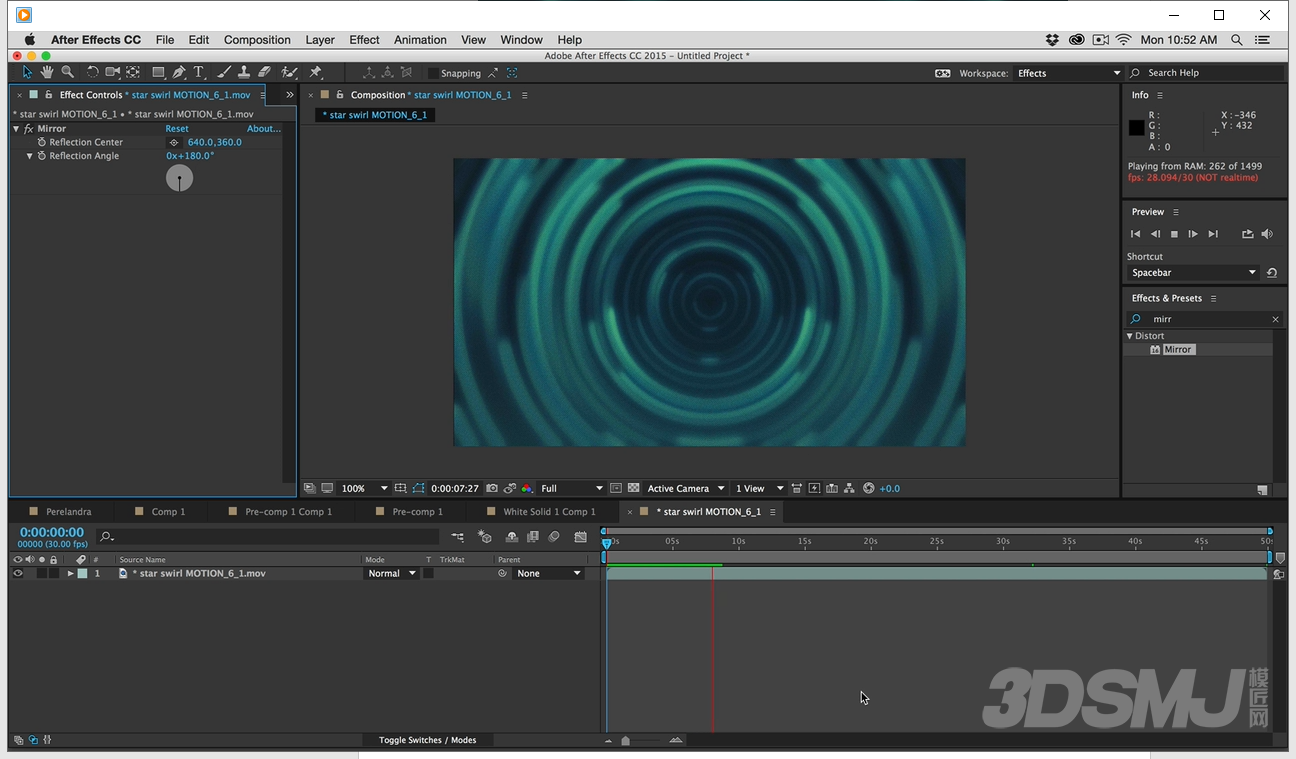The width and height of the screenshot is (1296, 759).
Task: Click the Reflection Center crosshair picker
Action: (x=174, y=142)
